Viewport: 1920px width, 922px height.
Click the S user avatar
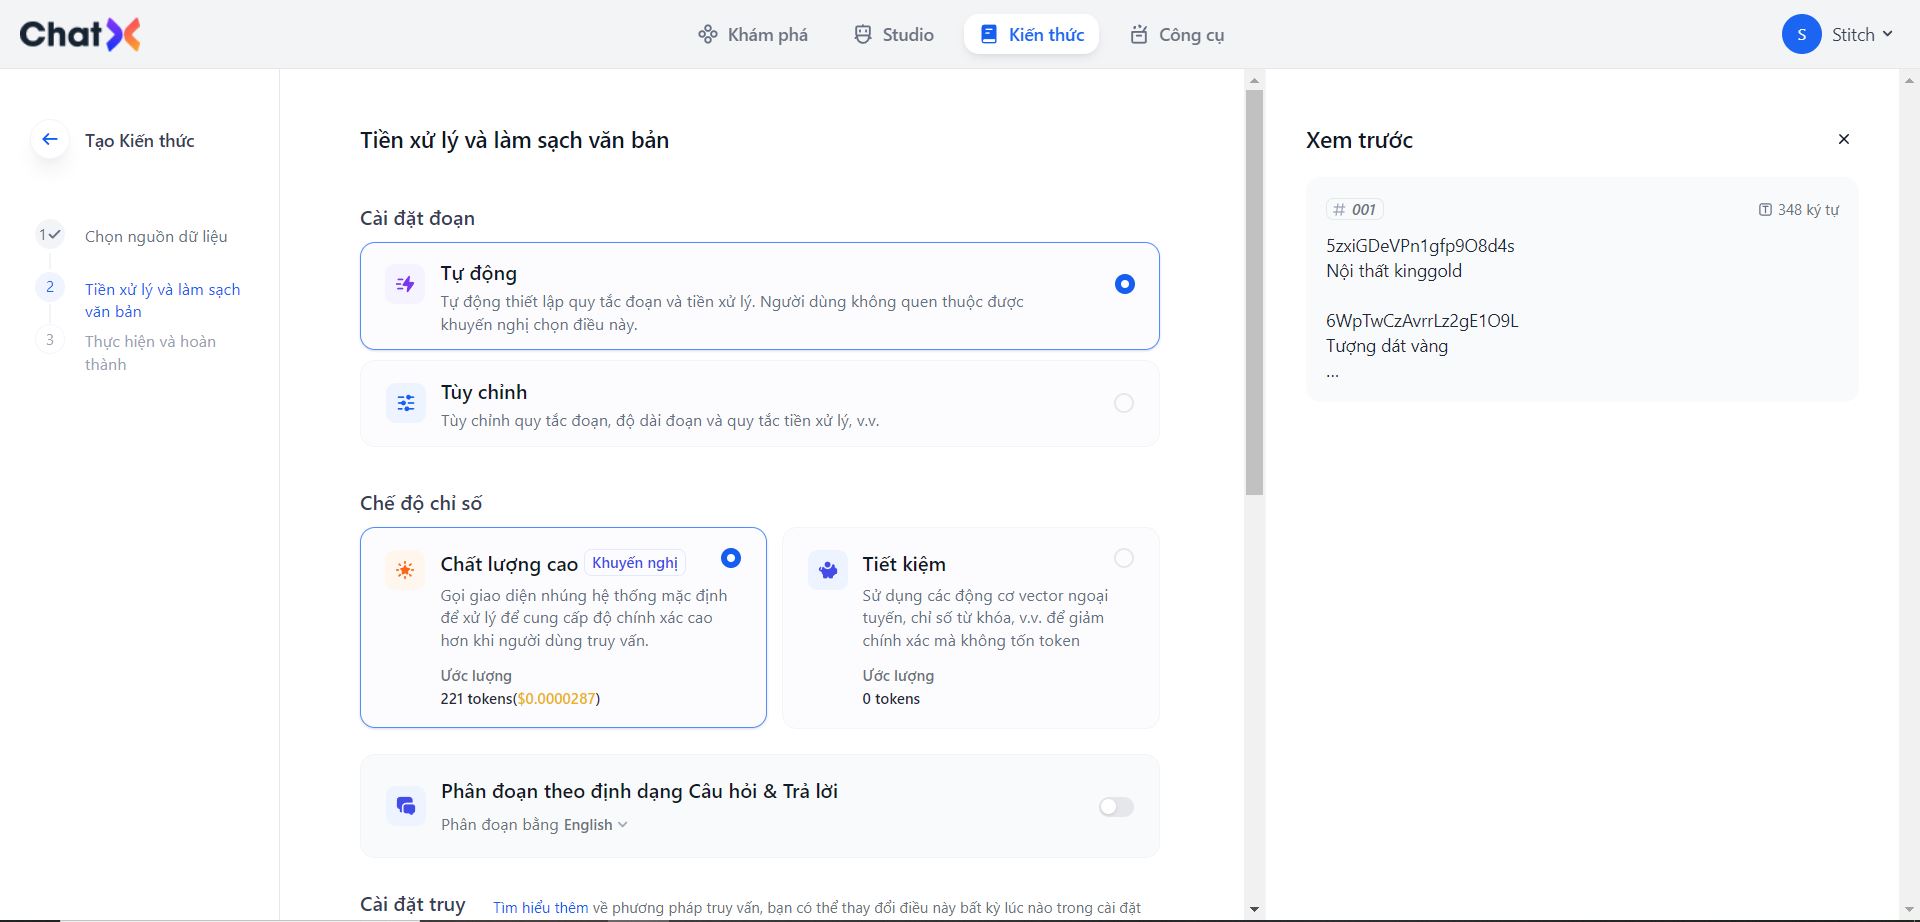pos(1801,34)
